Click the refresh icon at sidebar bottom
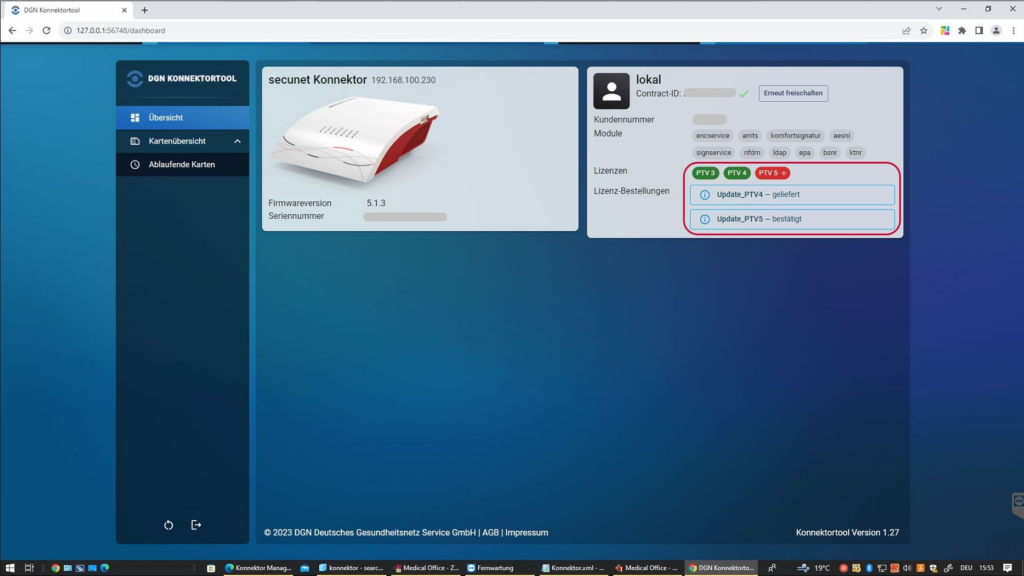 (x=168, y=525)
